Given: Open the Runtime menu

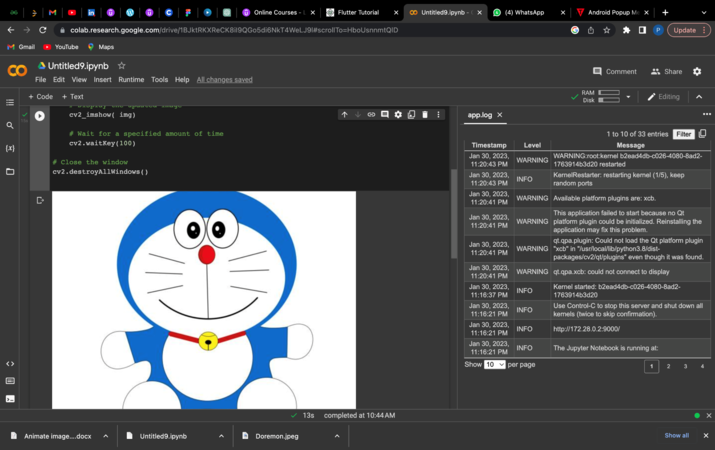Looking at the screenshot, I should click(x=131, y=80).
